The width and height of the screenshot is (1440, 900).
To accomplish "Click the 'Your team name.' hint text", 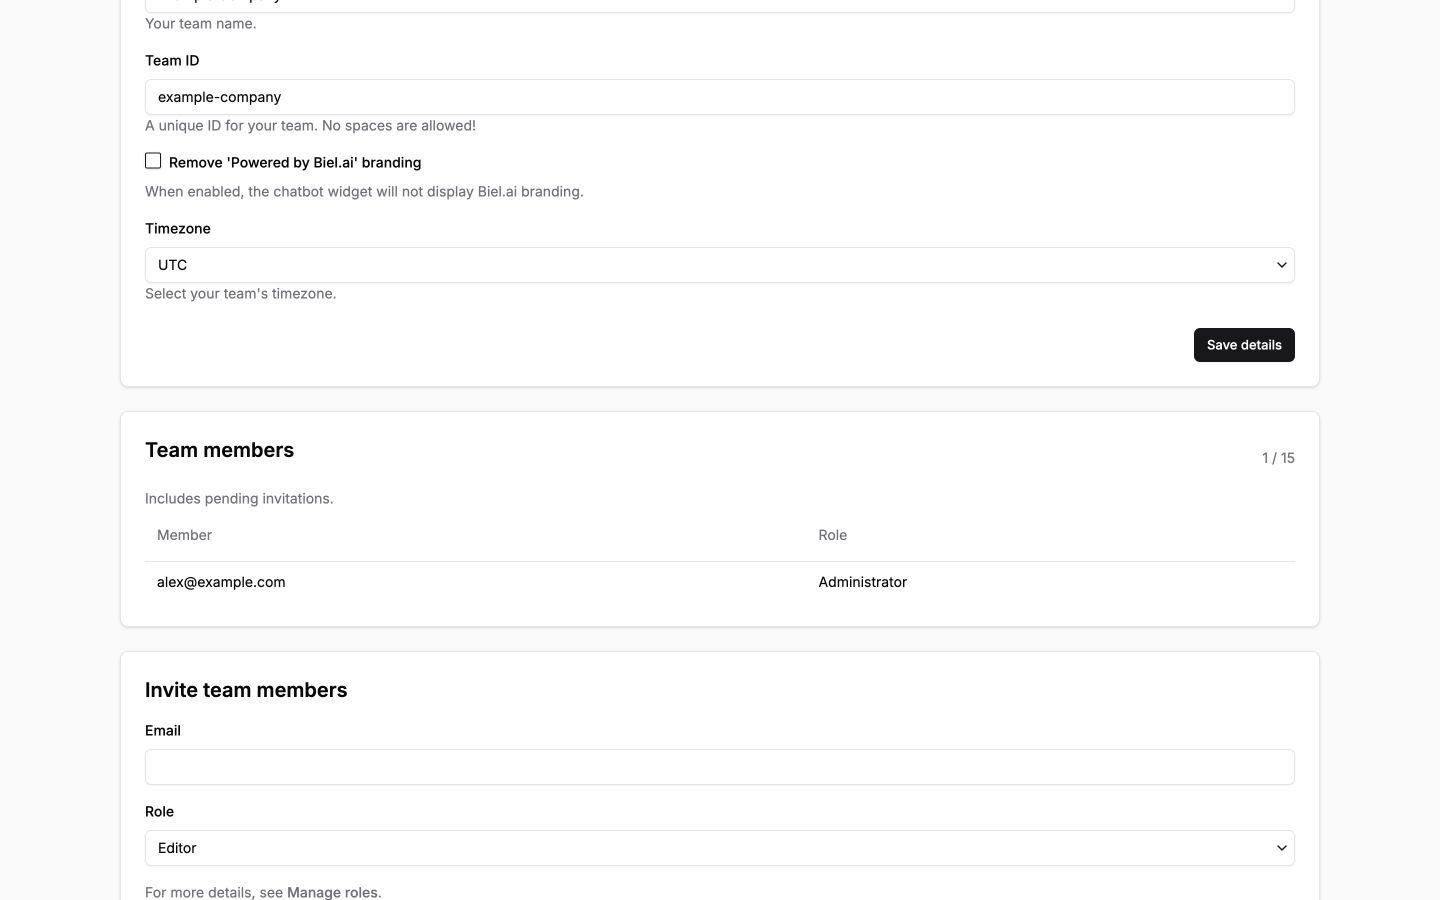I will [x=200, y=23].
